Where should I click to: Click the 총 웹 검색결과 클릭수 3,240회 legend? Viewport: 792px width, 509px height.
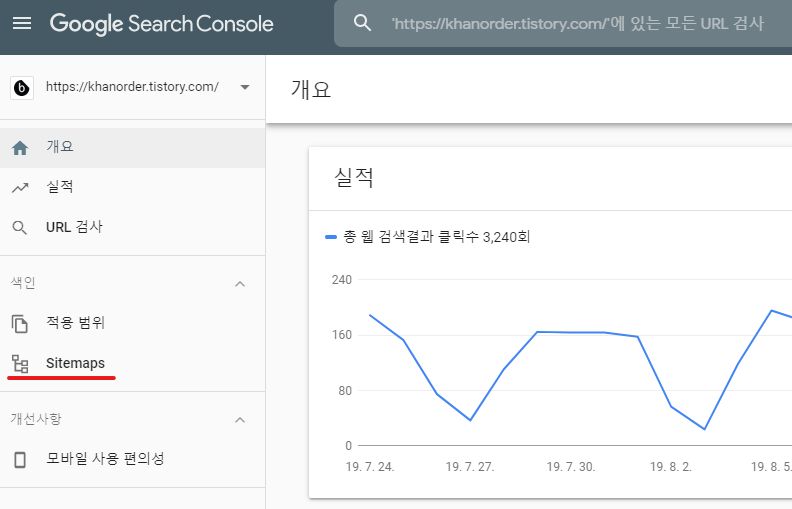coord(436,237)
